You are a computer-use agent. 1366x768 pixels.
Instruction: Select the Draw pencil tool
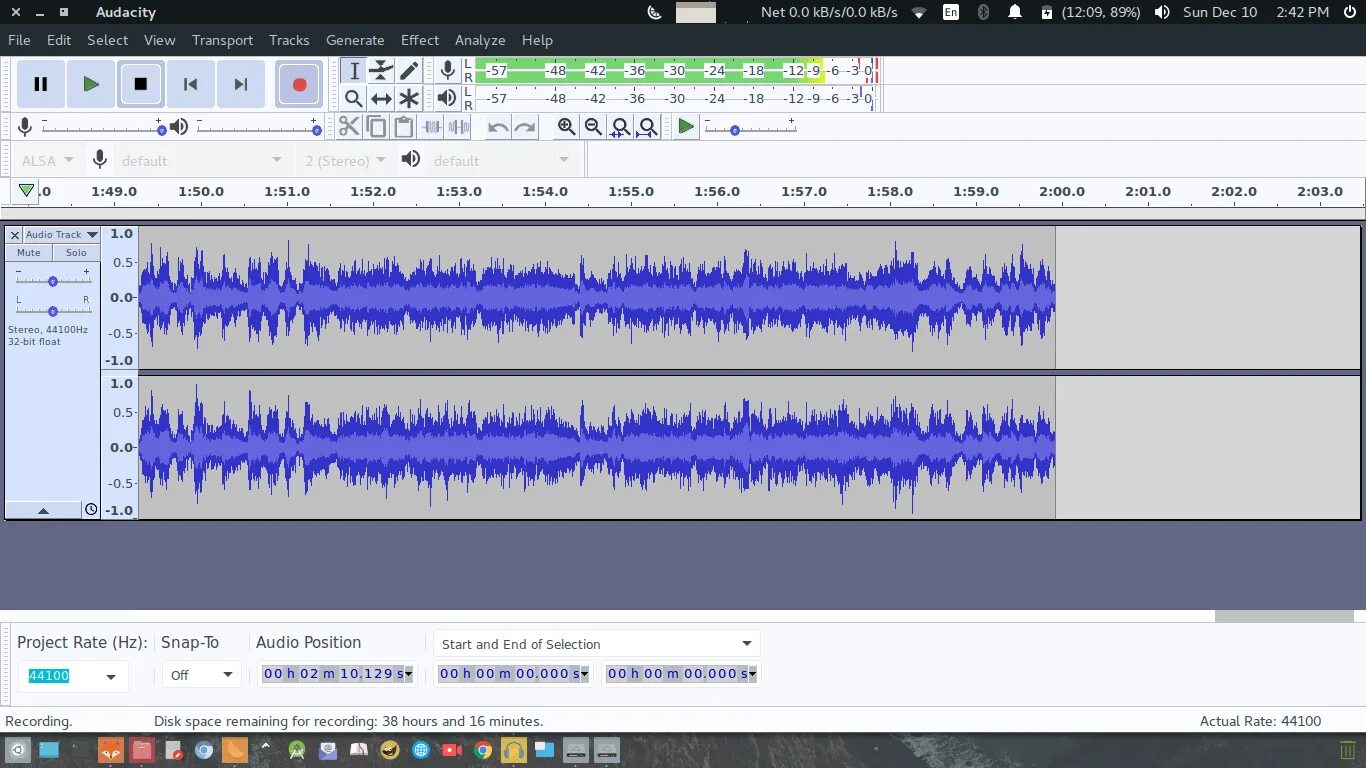(409, 71)
